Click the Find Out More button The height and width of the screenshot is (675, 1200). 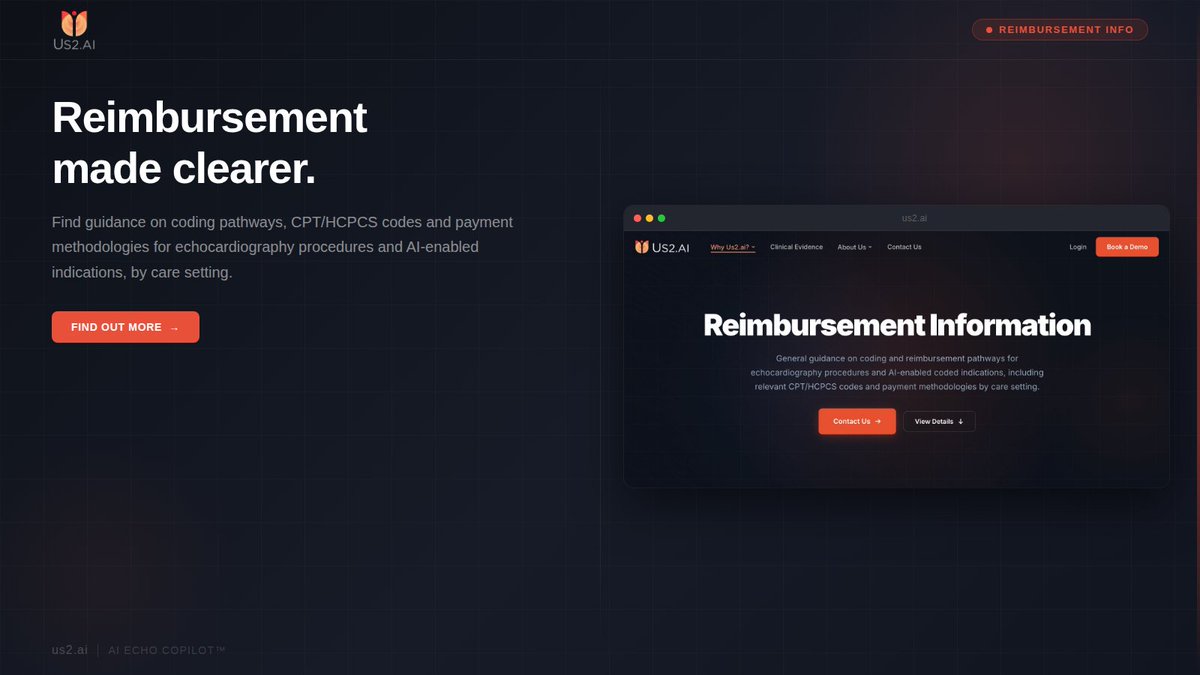(125, 327)
